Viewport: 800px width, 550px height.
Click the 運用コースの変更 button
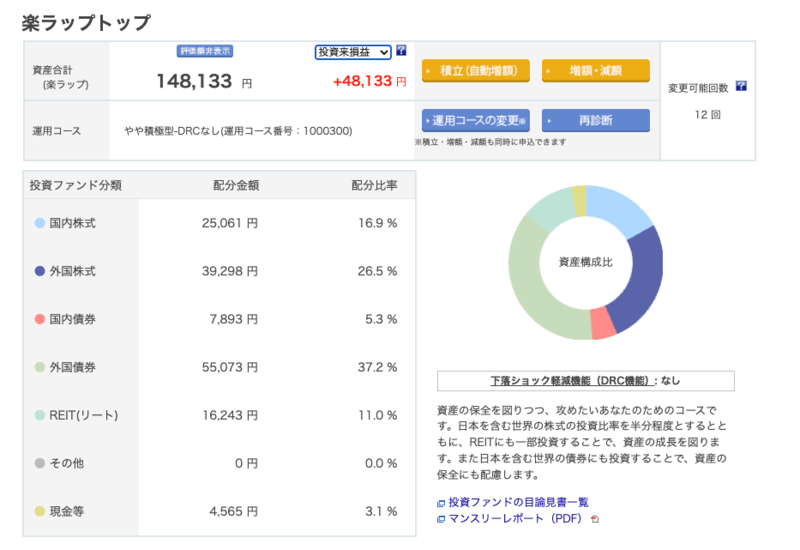click(x=476, y=120)
